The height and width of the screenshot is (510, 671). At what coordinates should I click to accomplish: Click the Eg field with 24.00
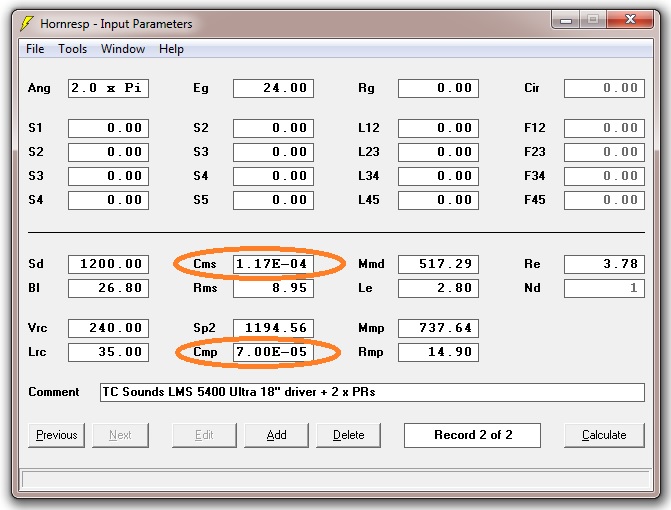click(x=273, y=88)
